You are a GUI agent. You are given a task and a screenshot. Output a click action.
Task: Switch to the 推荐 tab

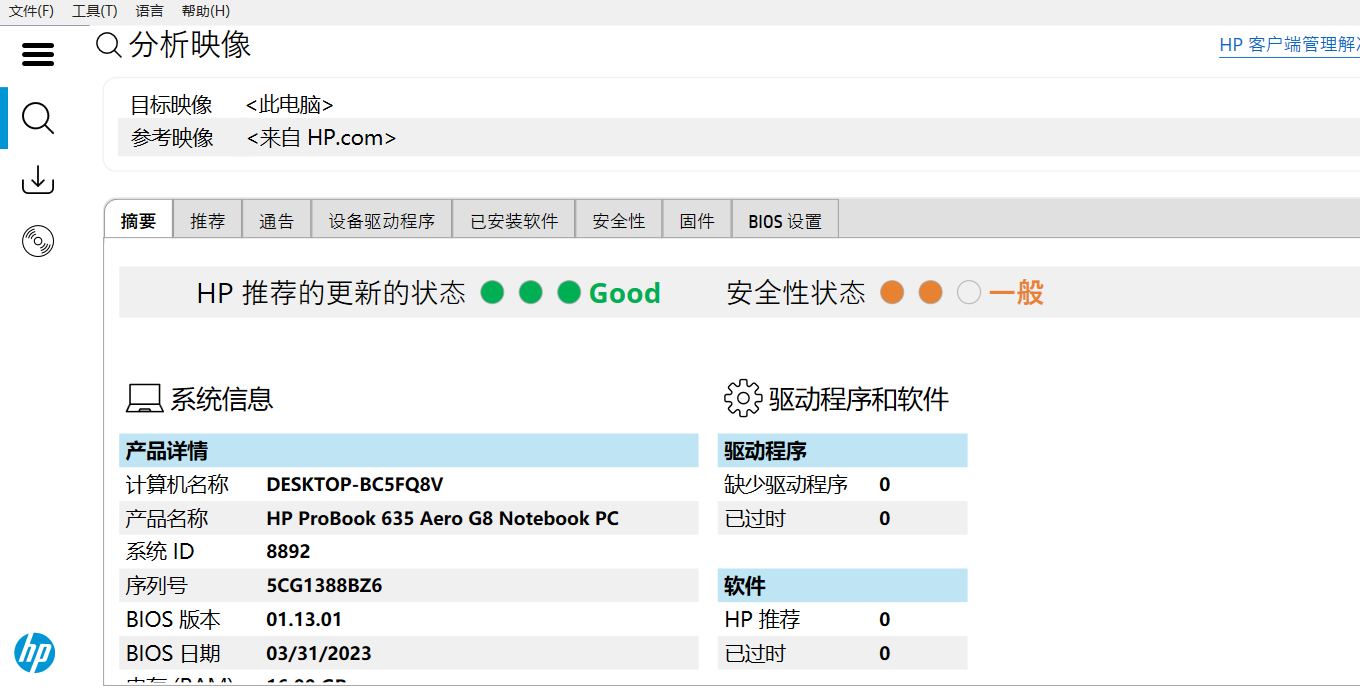[x=208, y=221]
